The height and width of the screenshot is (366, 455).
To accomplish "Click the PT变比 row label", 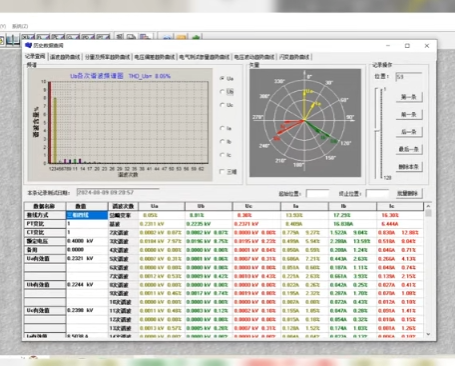I will (x=45, y=224).
